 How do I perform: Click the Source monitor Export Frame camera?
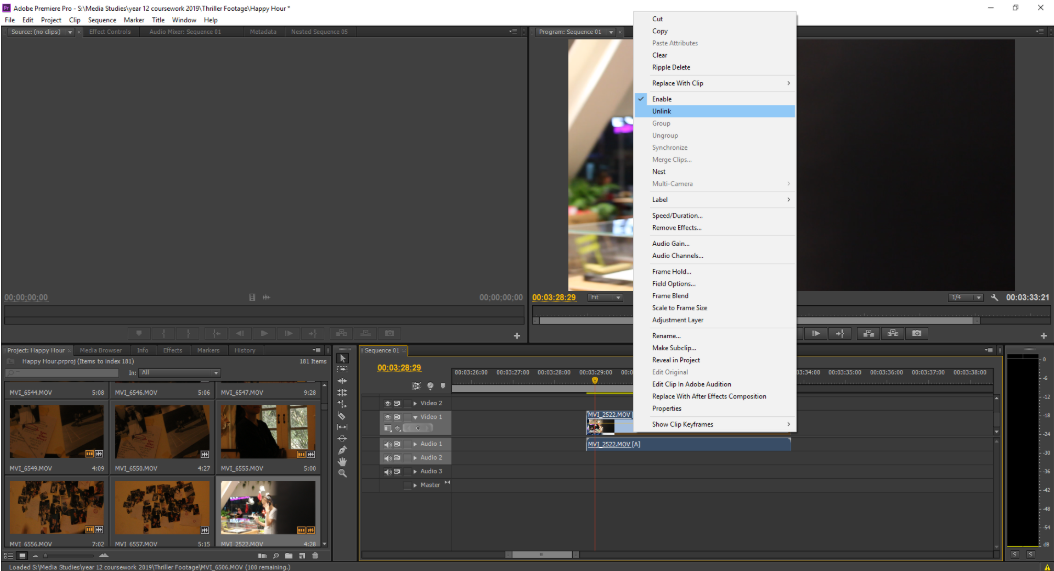pyautogui.click(x=389, y=334)
